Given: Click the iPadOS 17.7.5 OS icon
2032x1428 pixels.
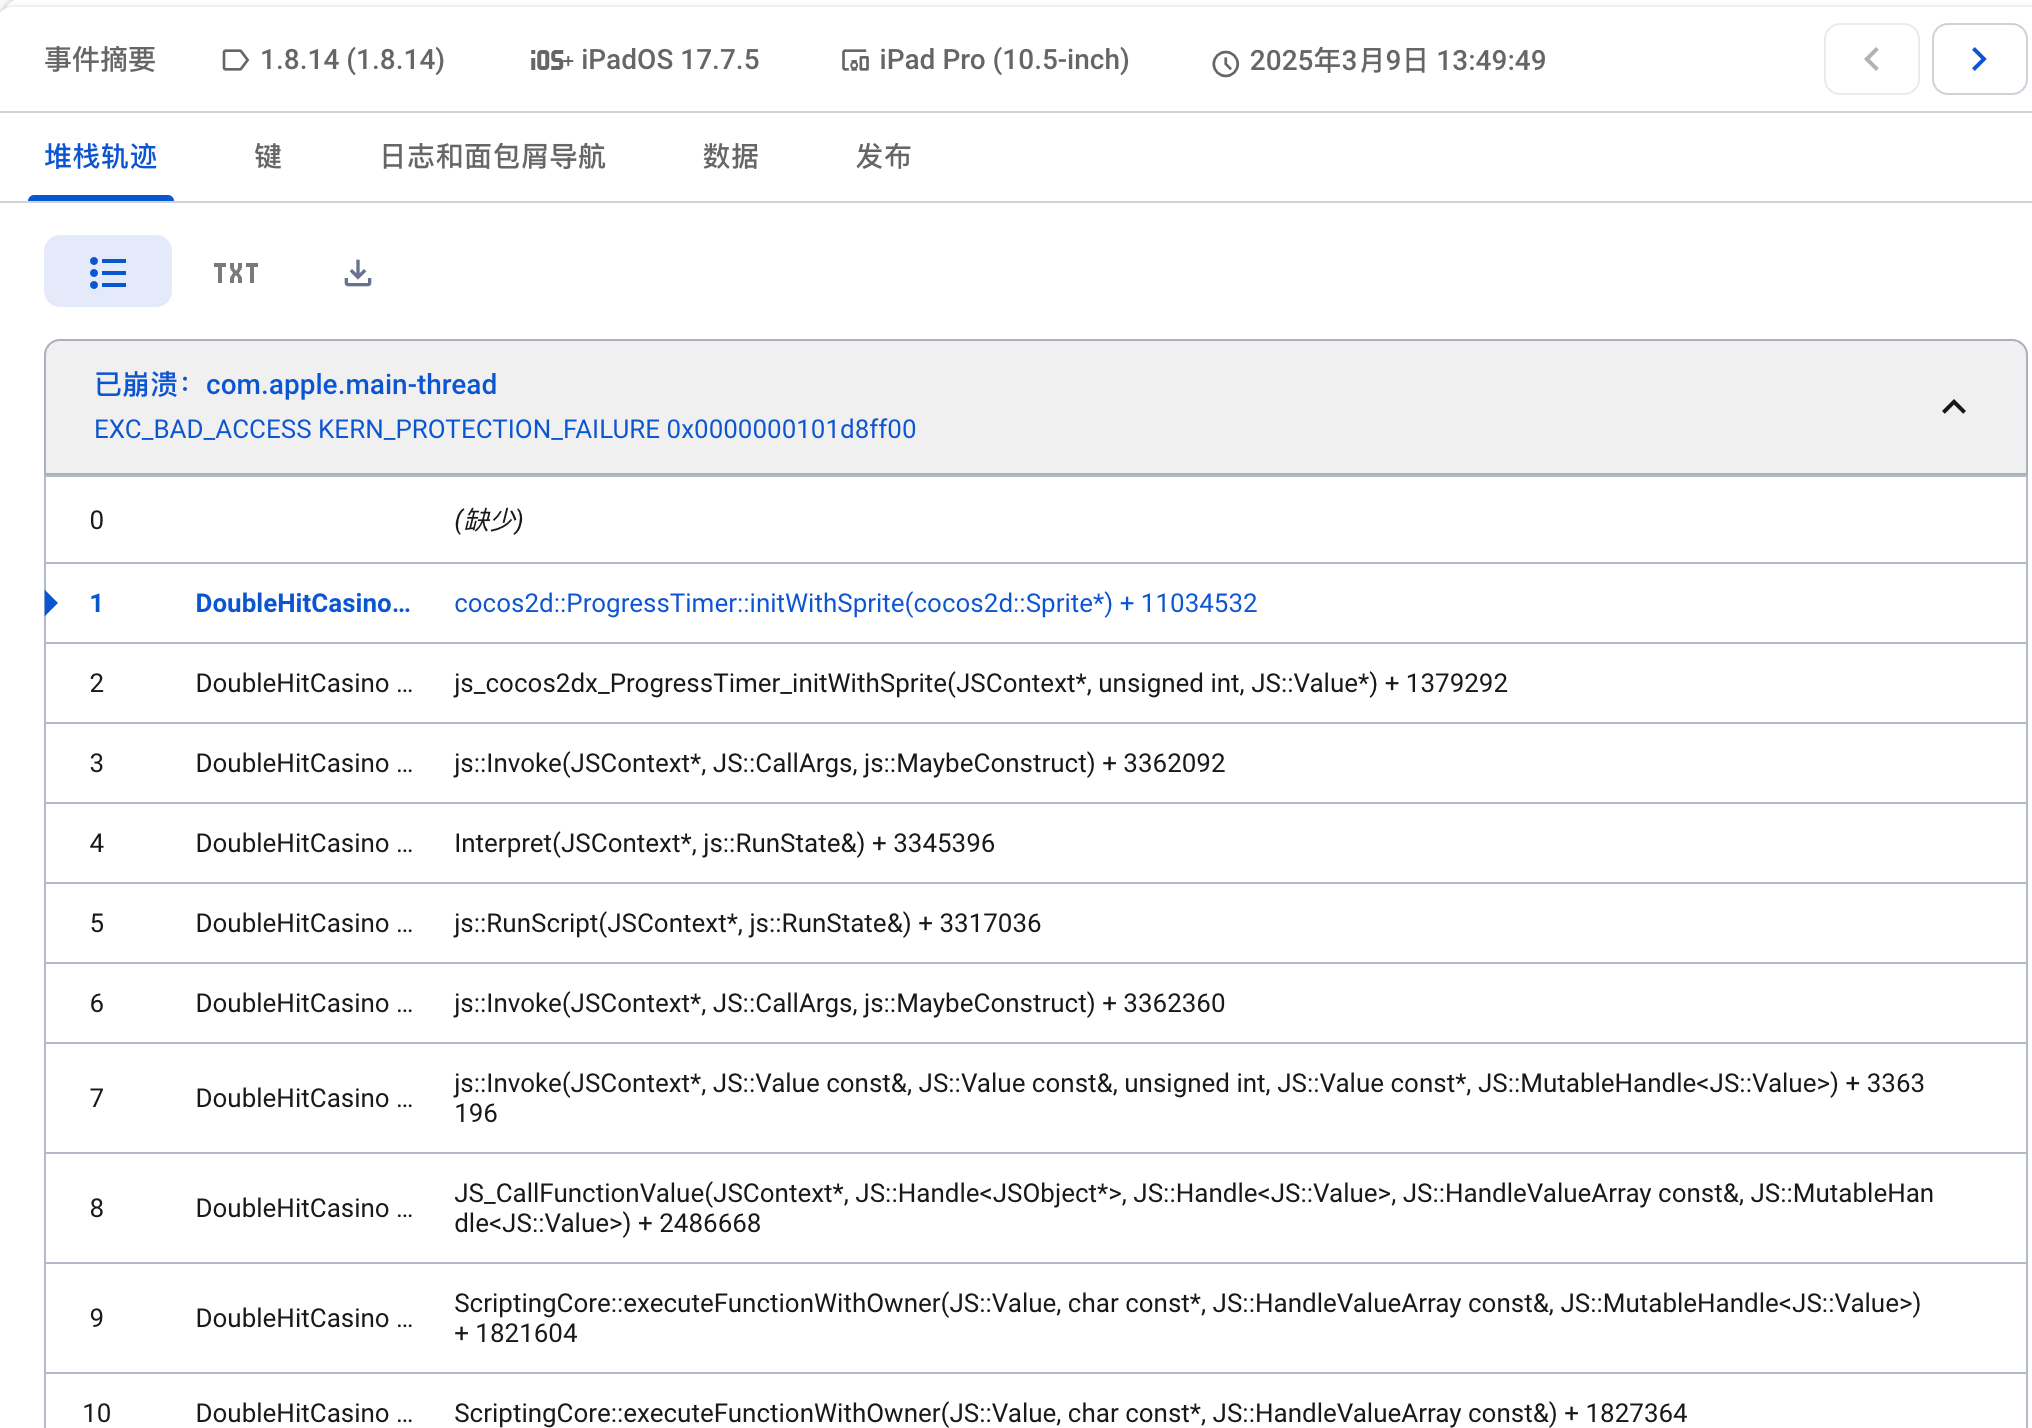Looking at the screenshot, I should coord(550,61).
